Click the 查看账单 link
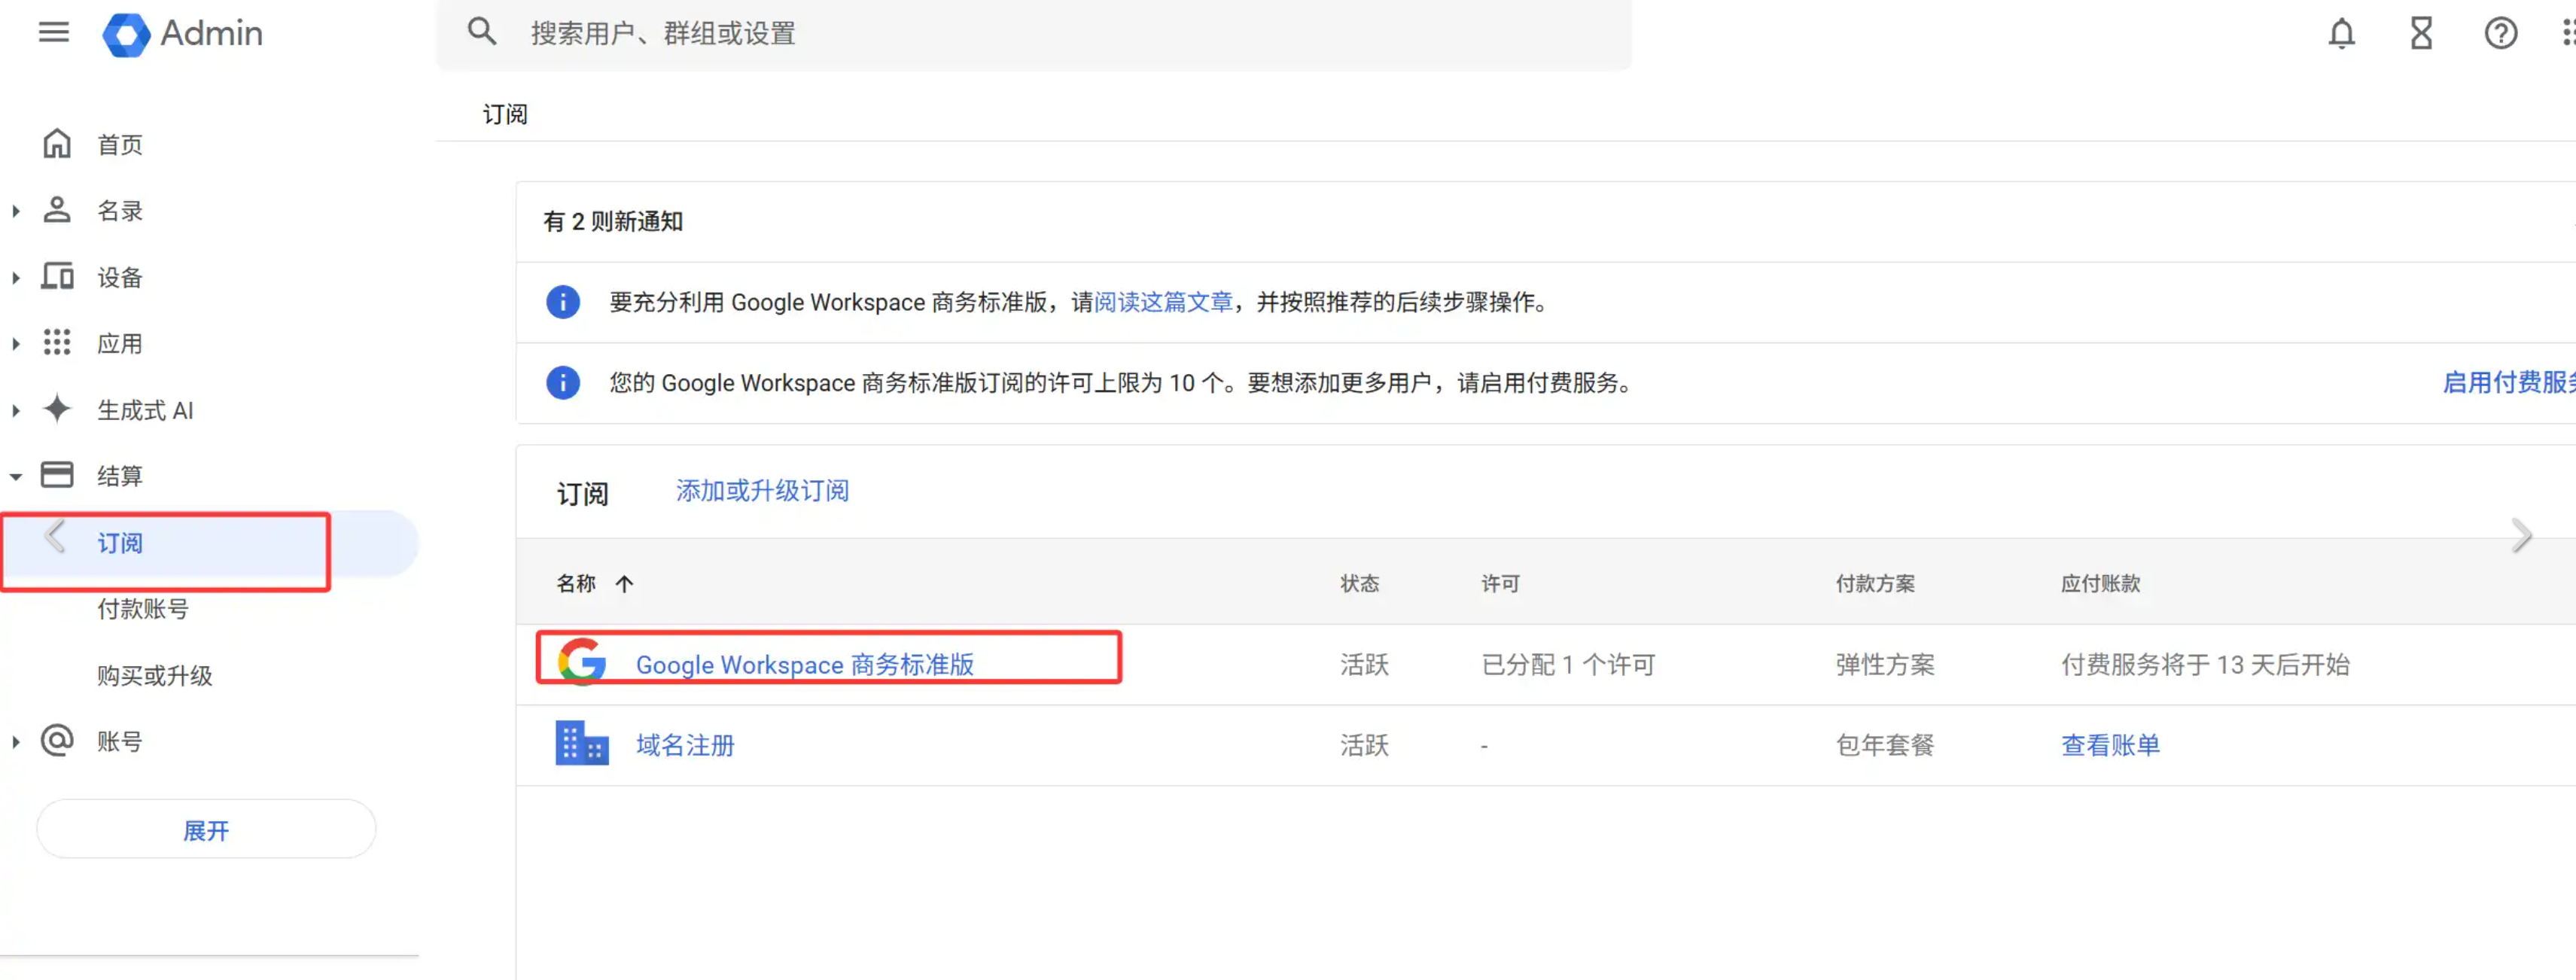Viewport: 2576px width, 980px height. coord(2110,745)
